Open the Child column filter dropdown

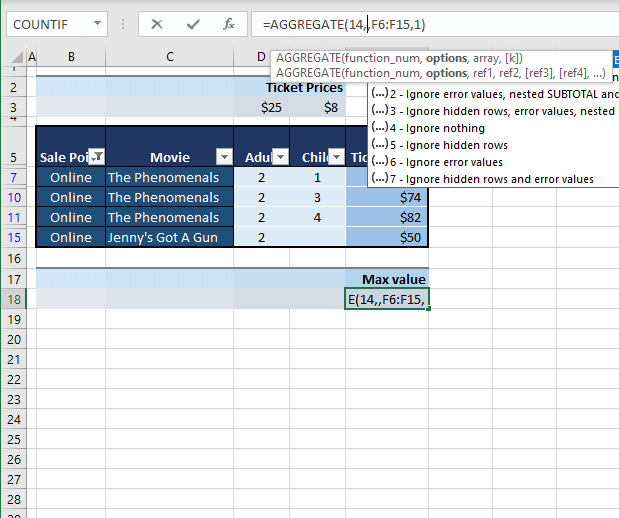click(336, 156)
